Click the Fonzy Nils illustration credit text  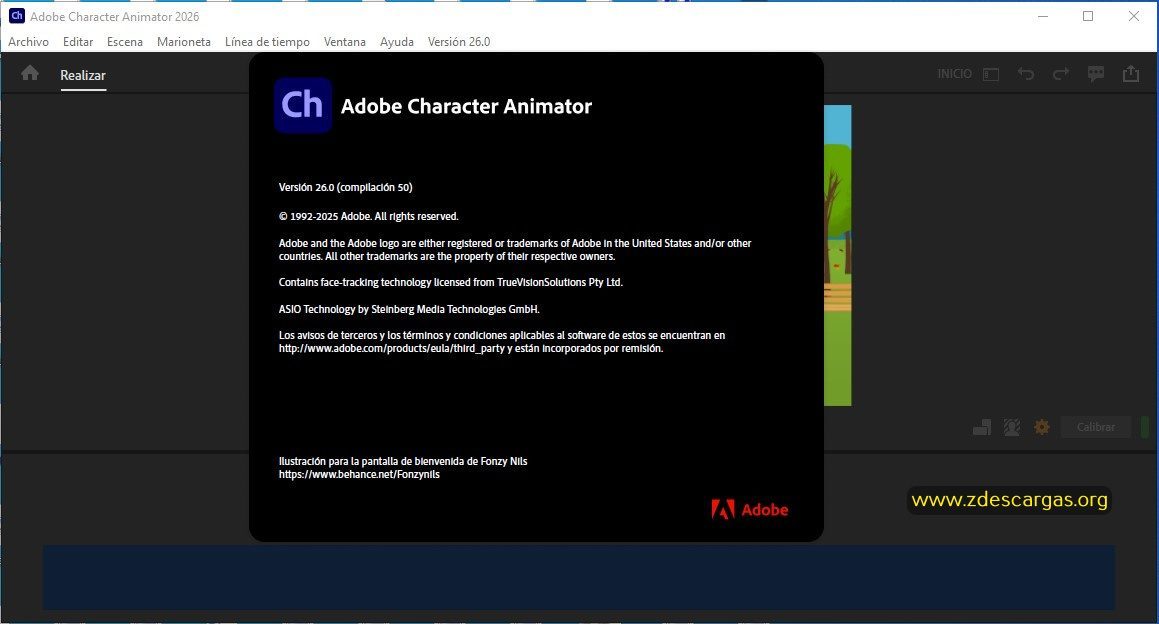click(403, 461)
